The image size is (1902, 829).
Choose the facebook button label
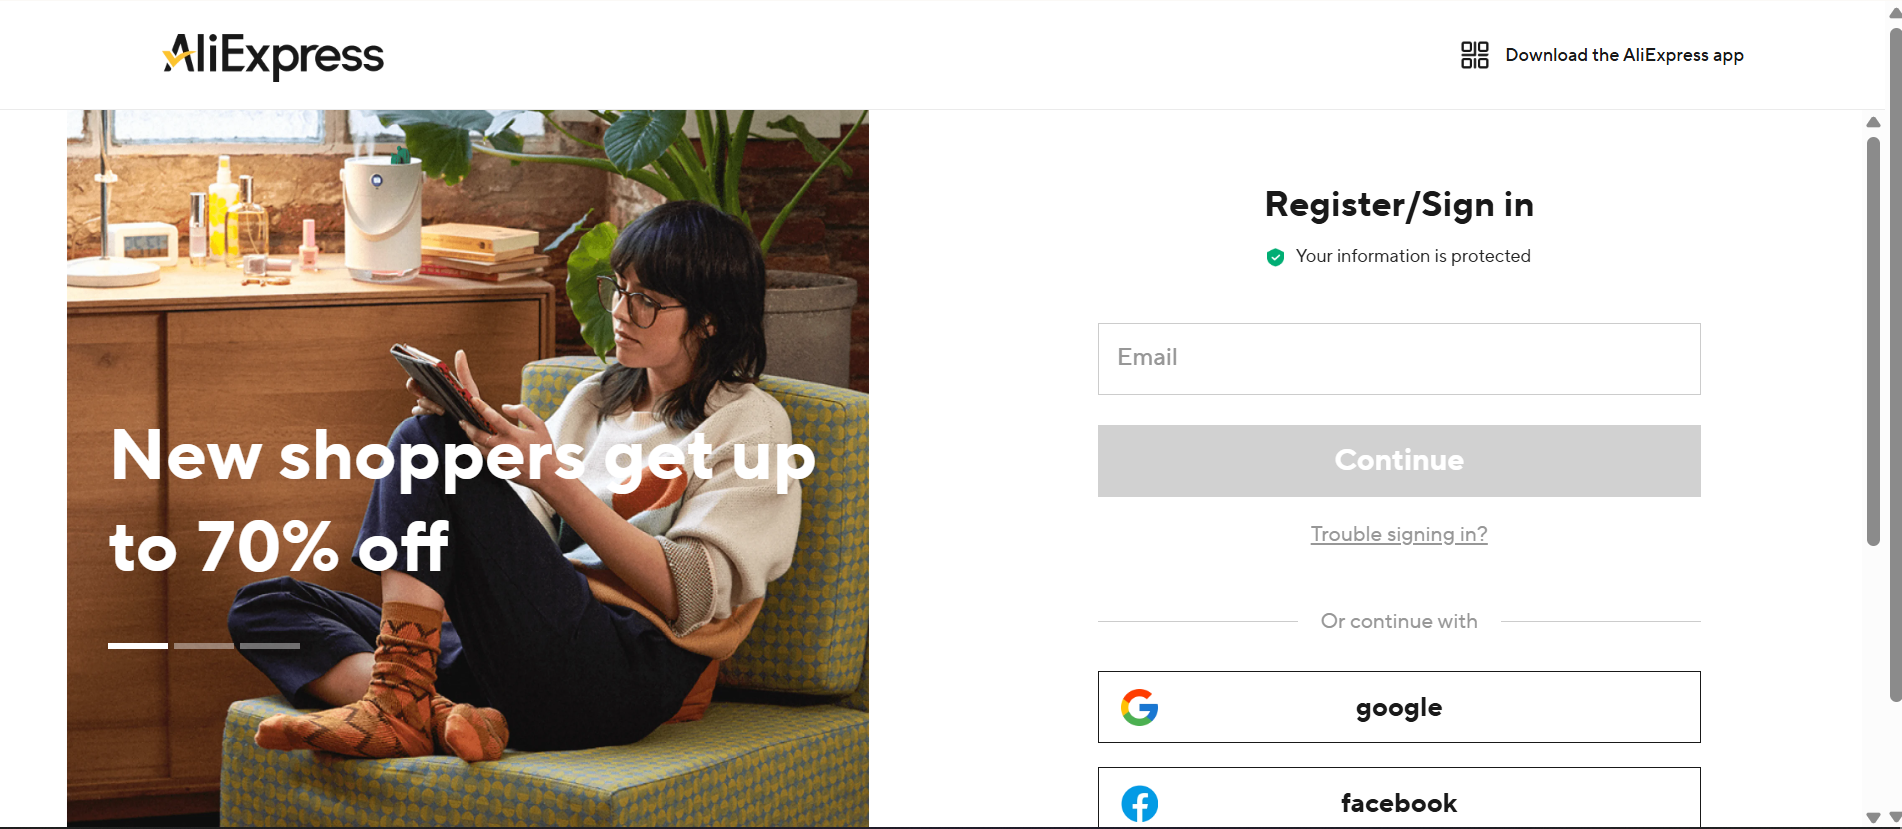1398,803
